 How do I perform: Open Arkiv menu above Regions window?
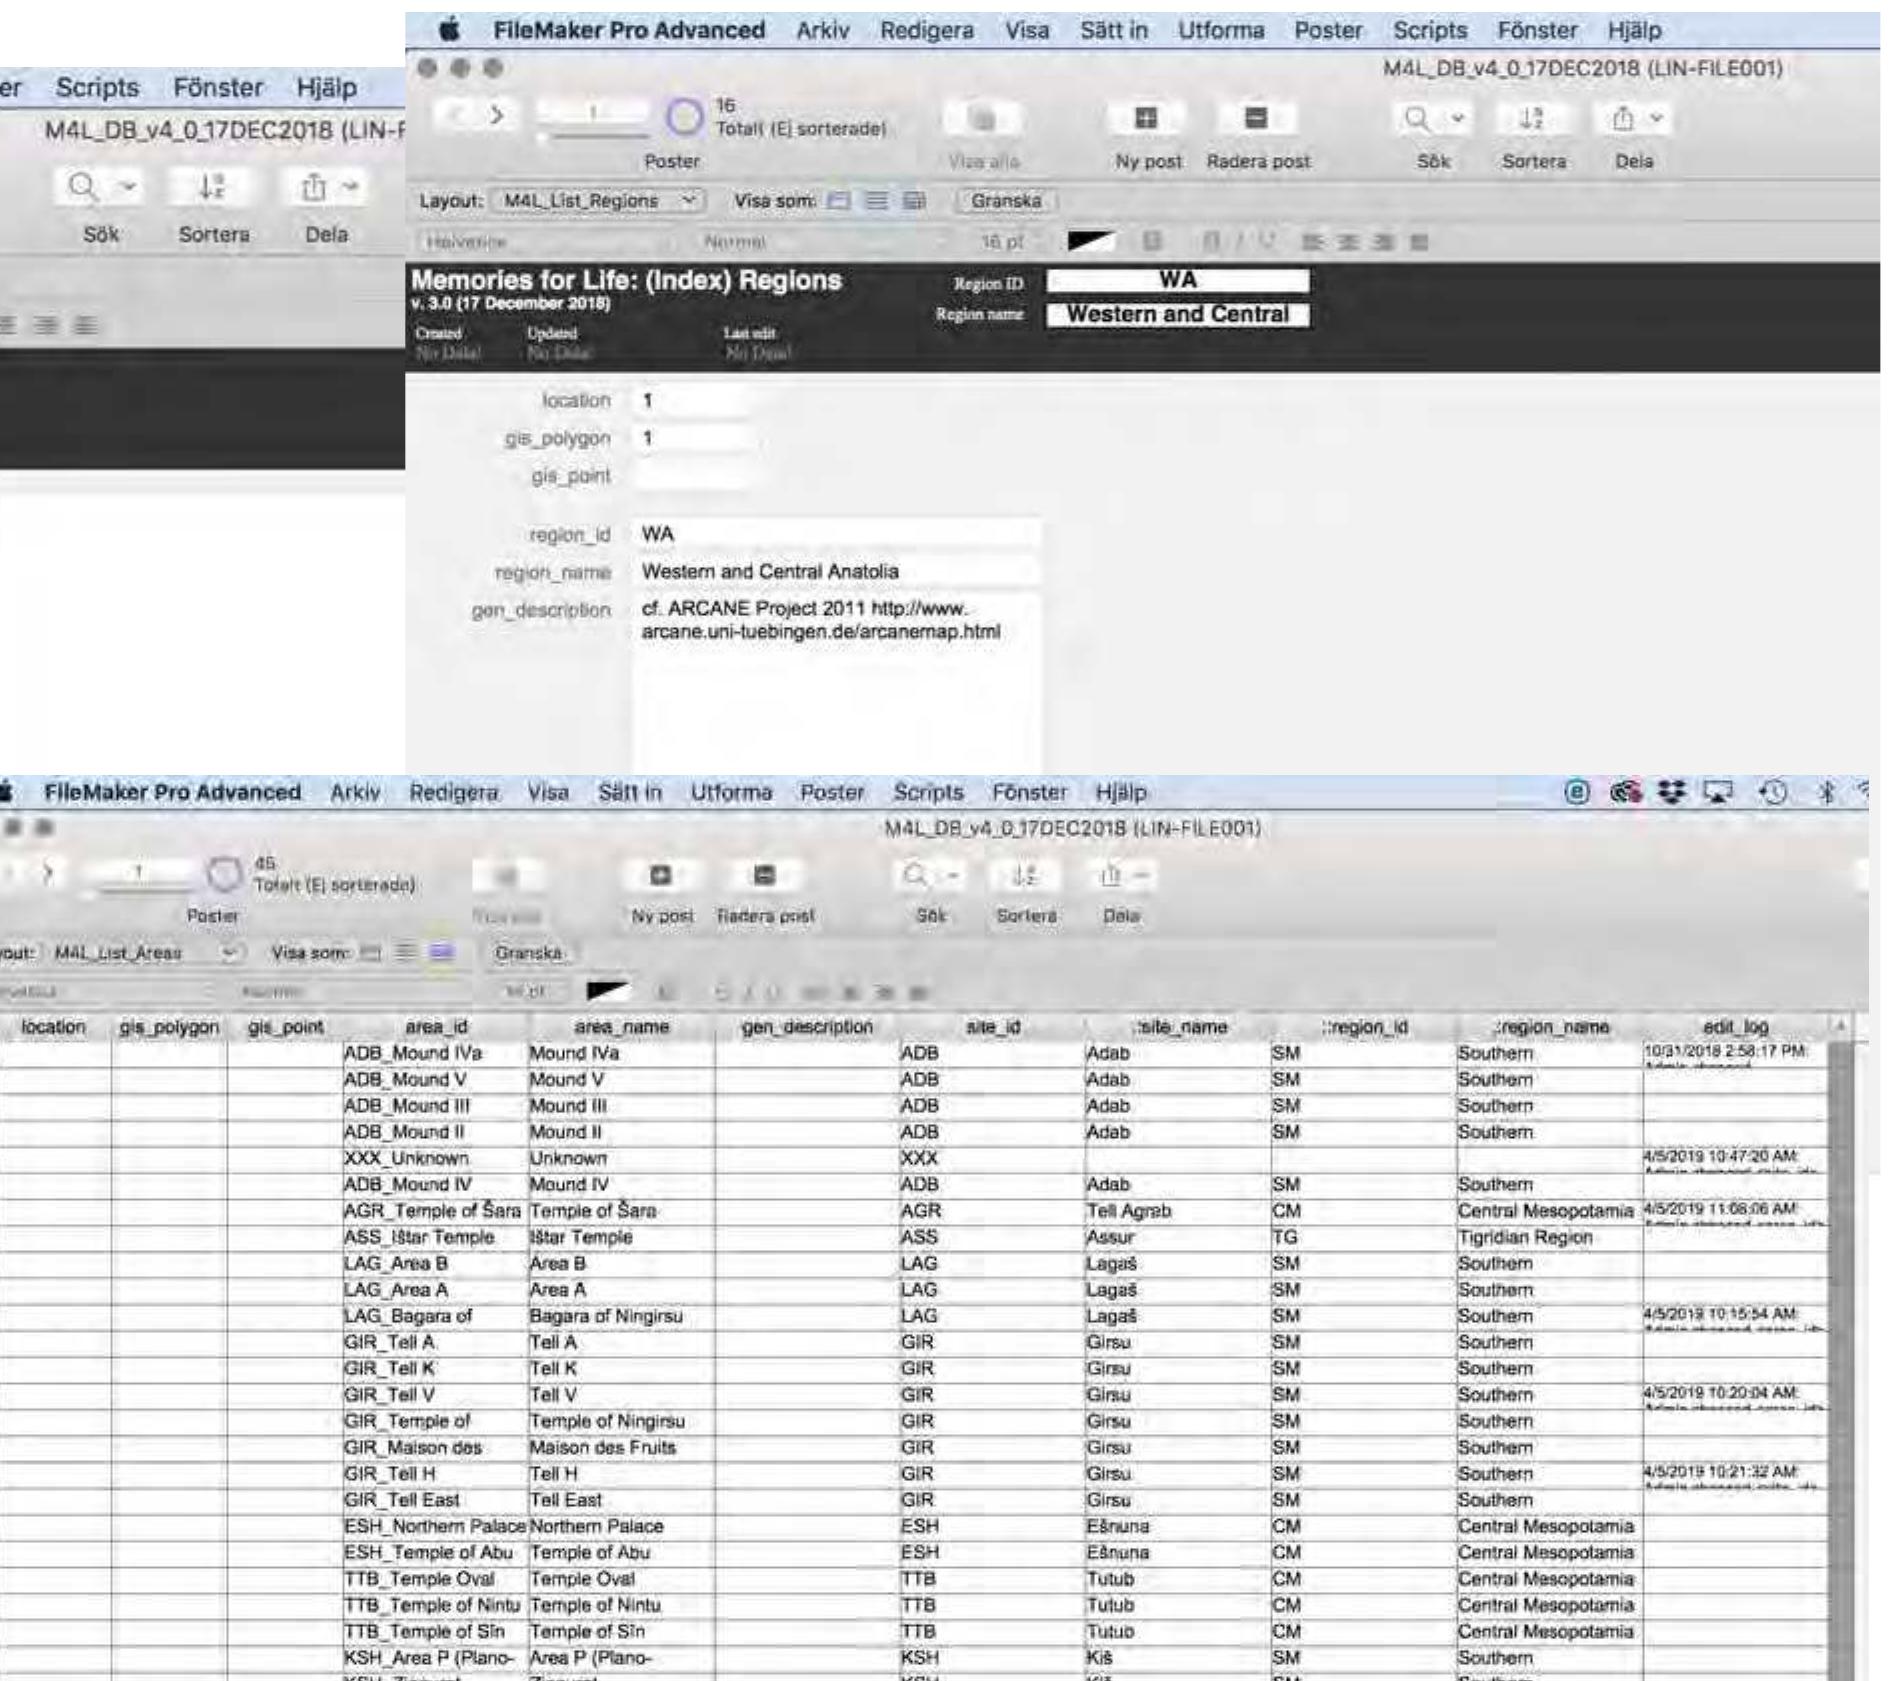point(822,31)
